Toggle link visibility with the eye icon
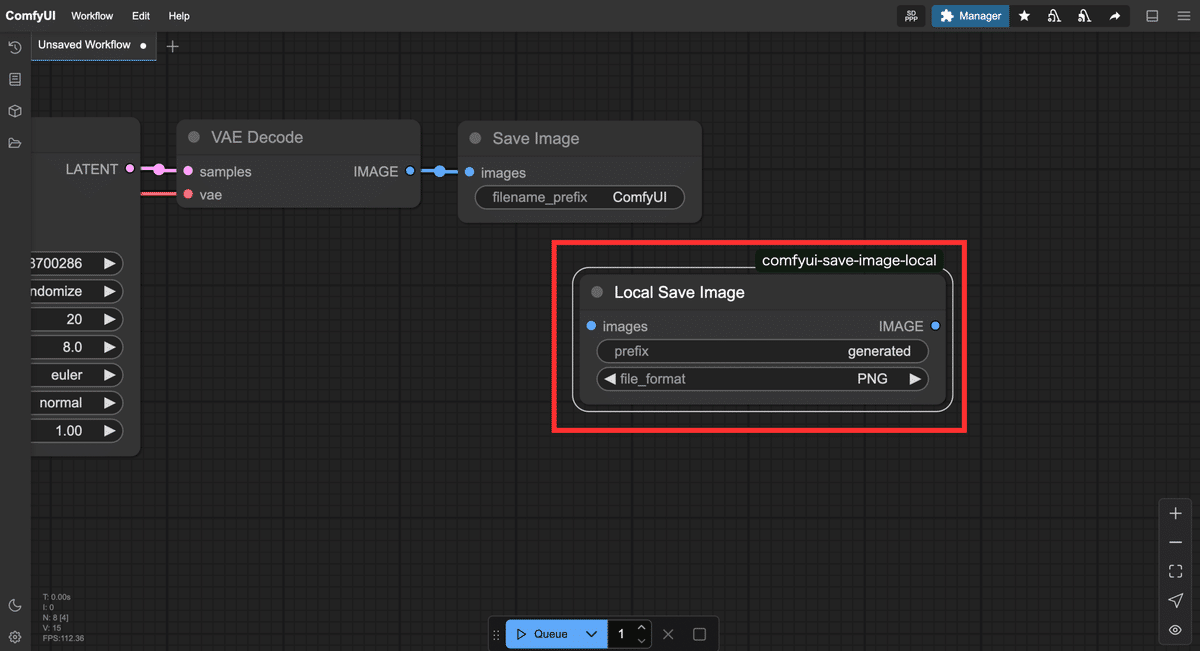 (1175, 630)
